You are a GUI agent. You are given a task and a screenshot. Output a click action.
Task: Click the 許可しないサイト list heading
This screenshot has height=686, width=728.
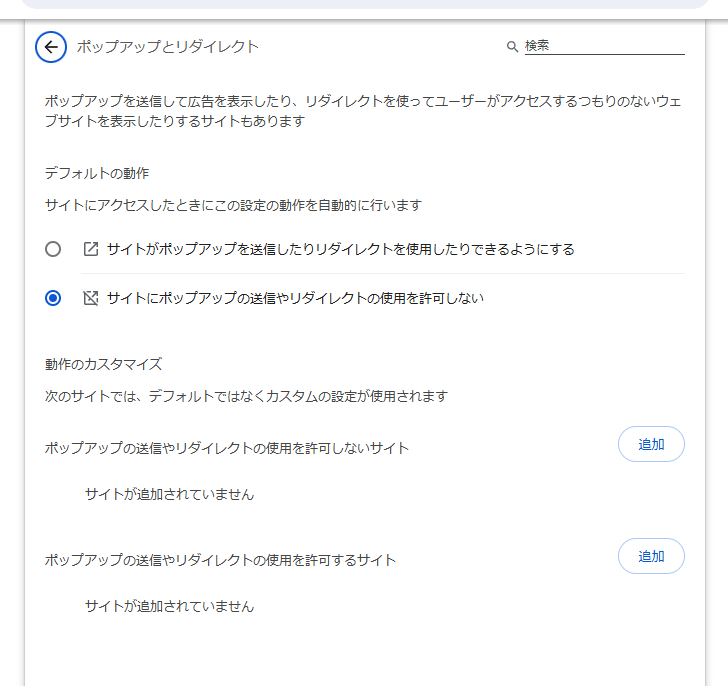coord(227,448)
